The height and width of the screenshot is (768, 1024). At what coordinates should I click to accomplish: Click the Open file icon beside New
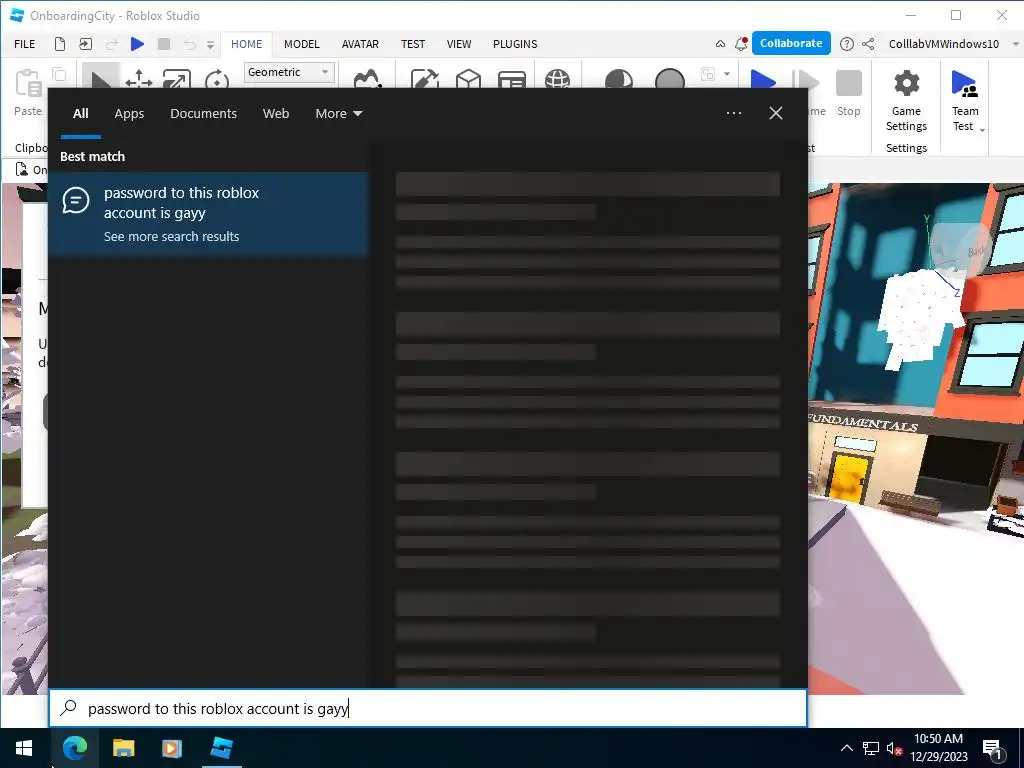tap(86, 44)
